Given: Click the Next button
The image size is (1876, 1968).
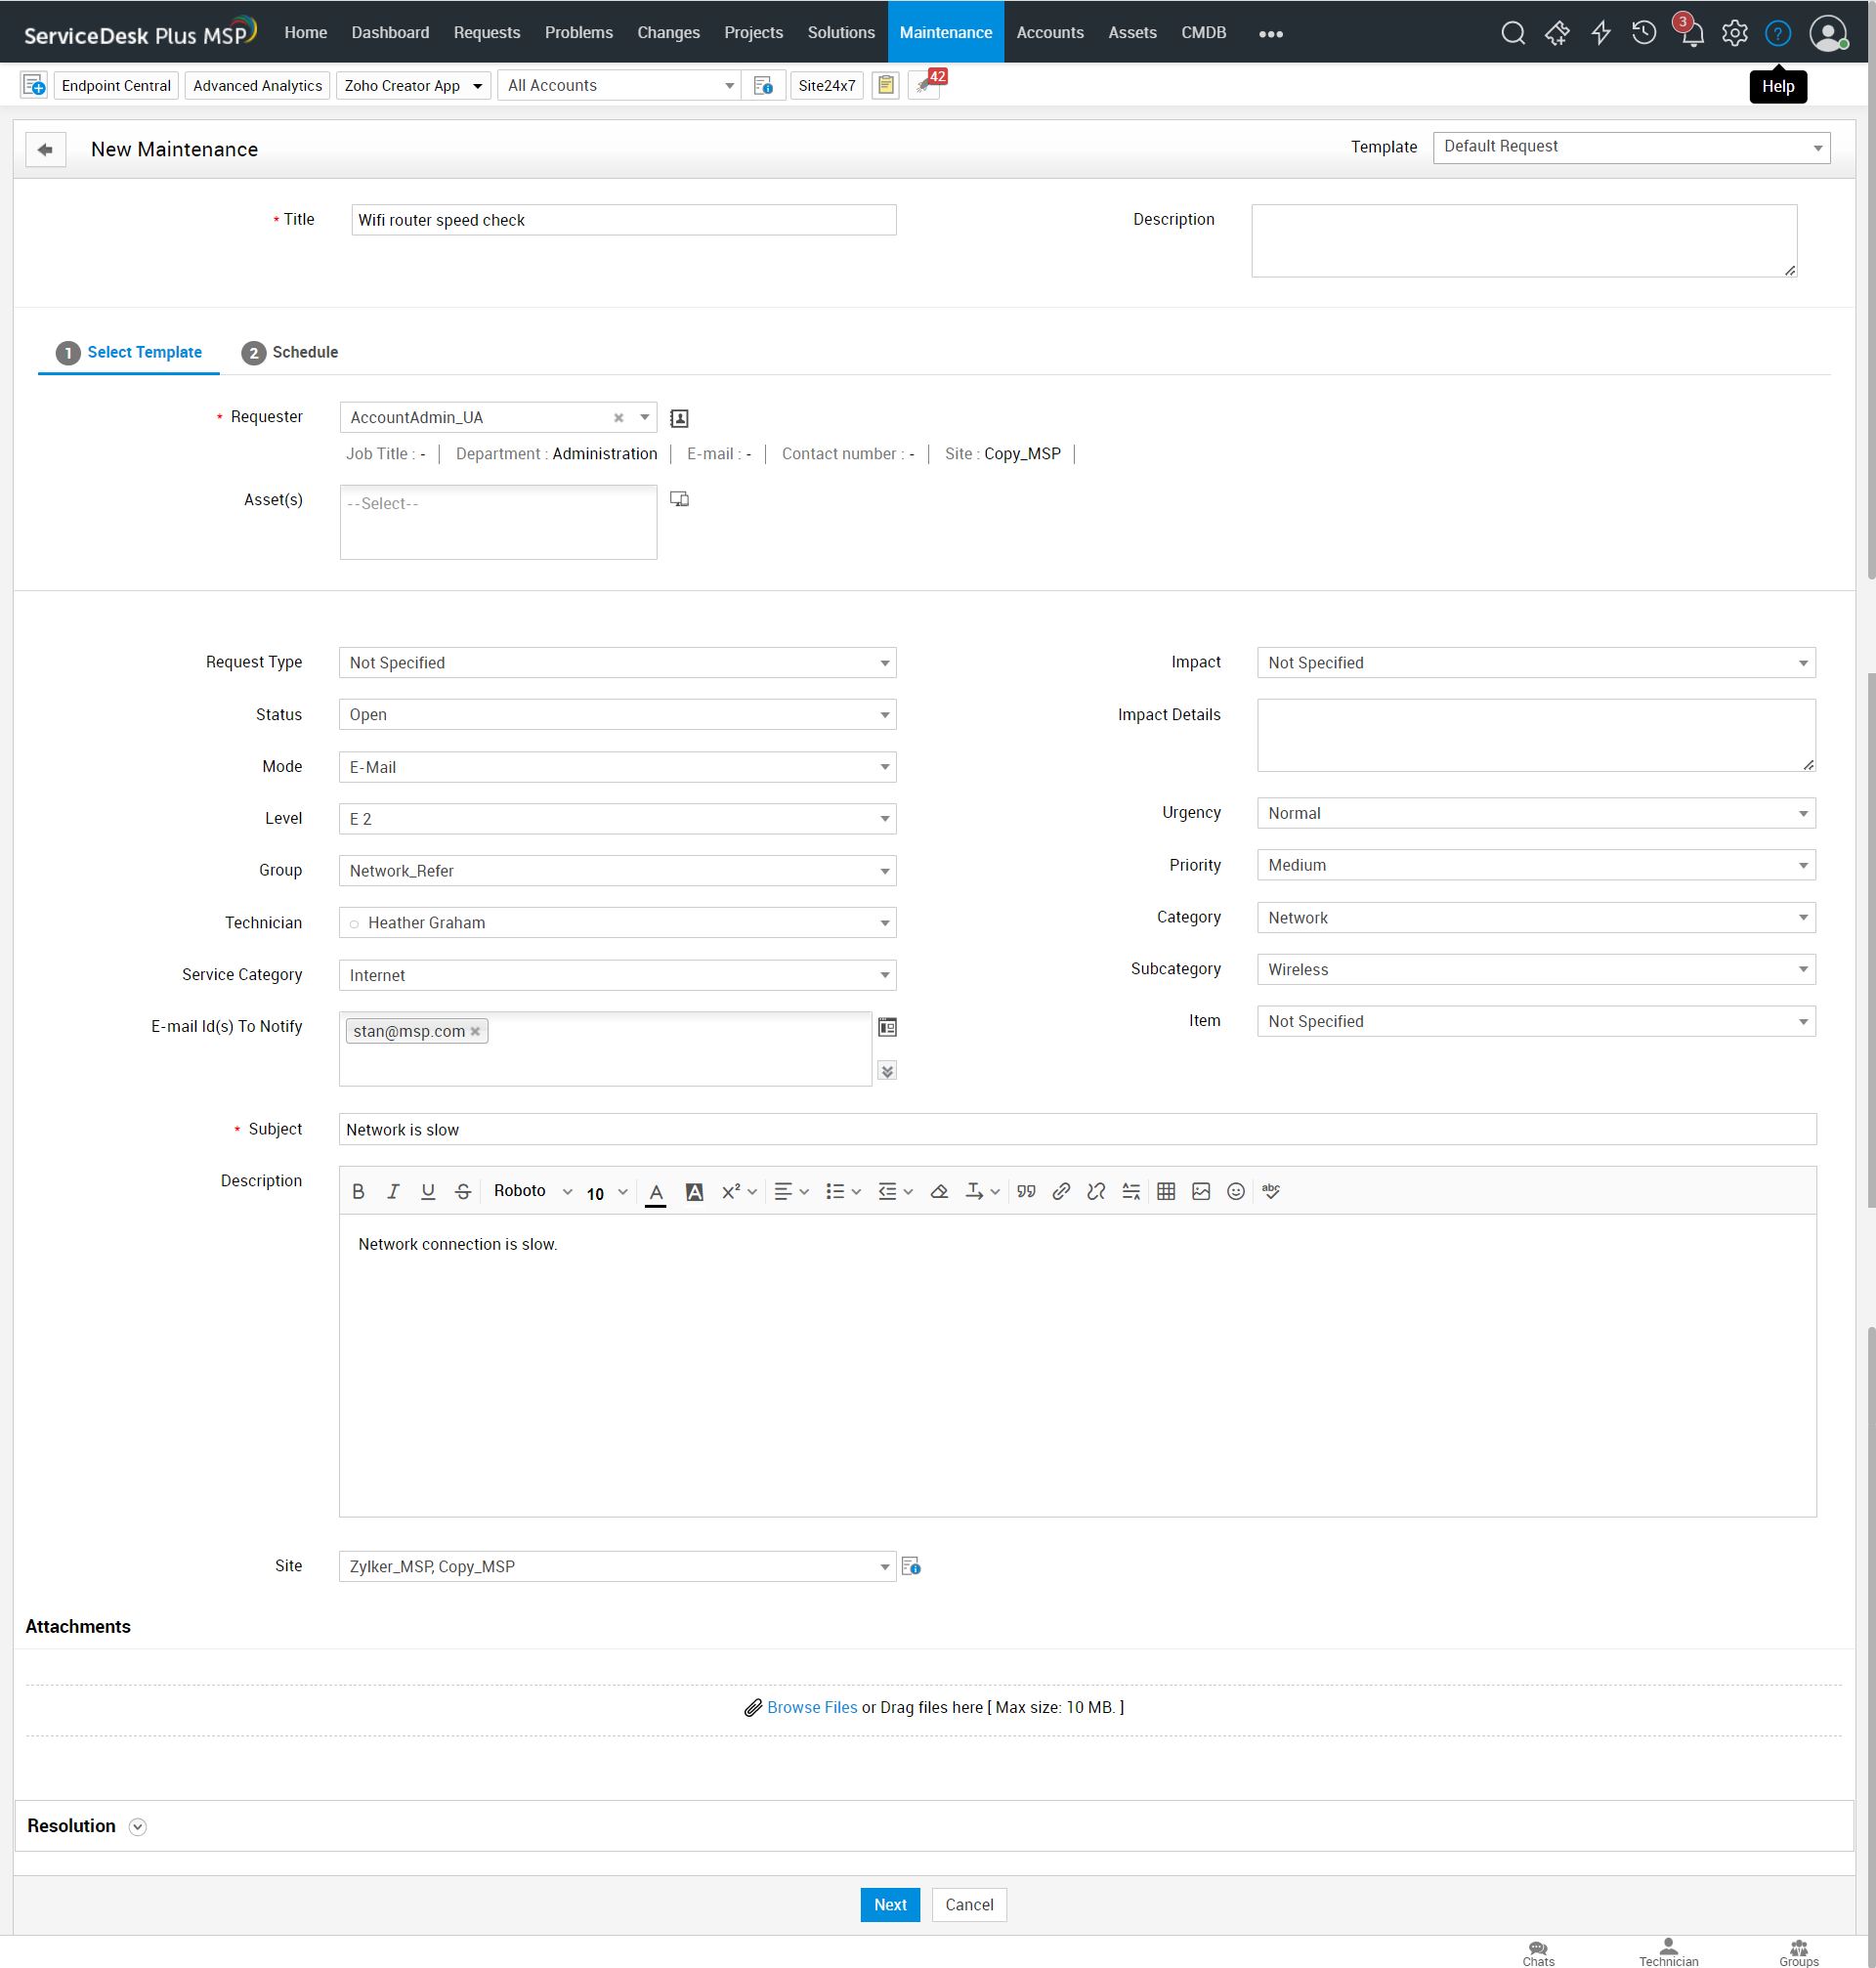Looking at the screenshot, I should pos(889,1905).
